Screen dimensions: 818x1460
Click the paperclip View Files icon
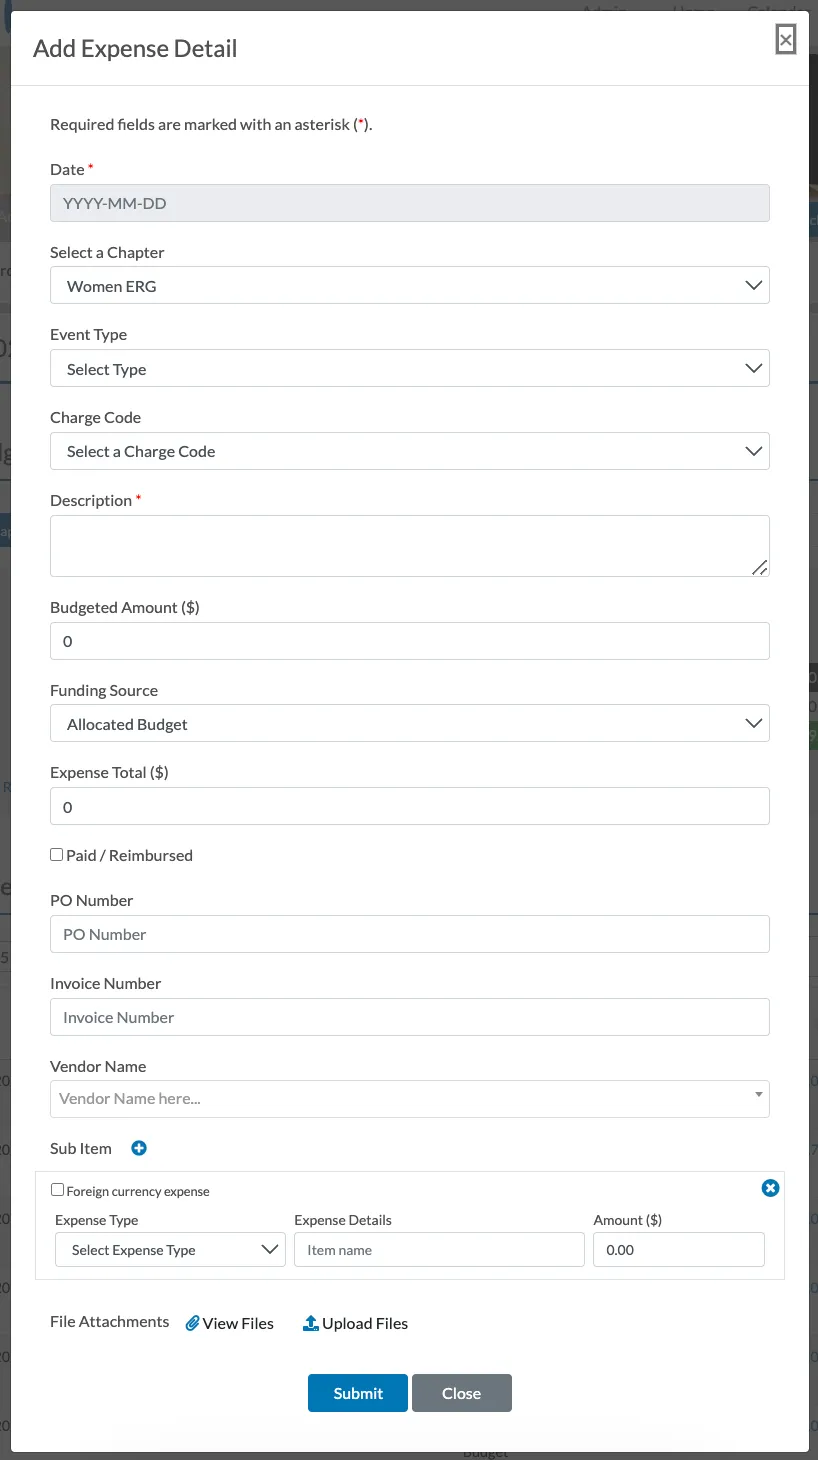click(193, 1323)
